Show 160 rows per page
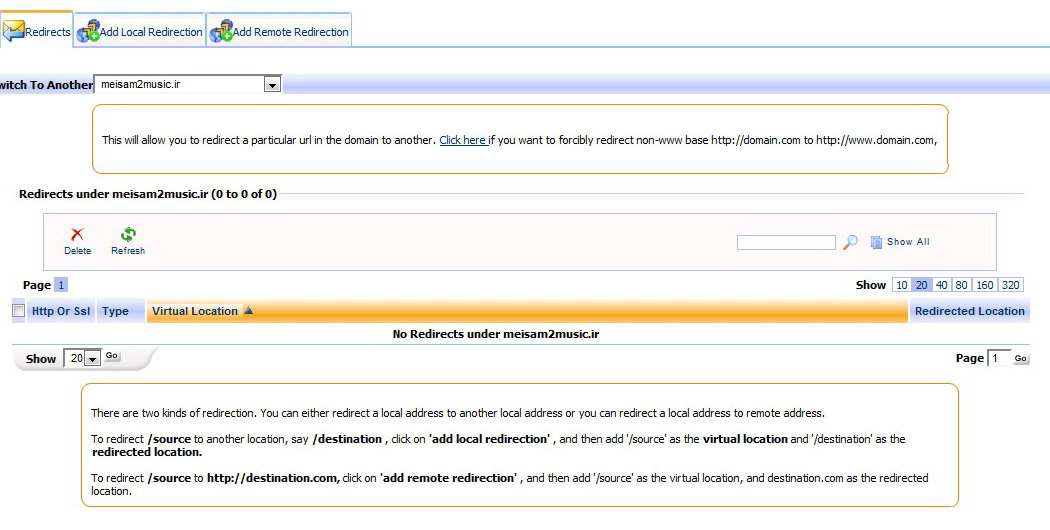The width and height of the screenshot is (1050, 530). (985, 285)
